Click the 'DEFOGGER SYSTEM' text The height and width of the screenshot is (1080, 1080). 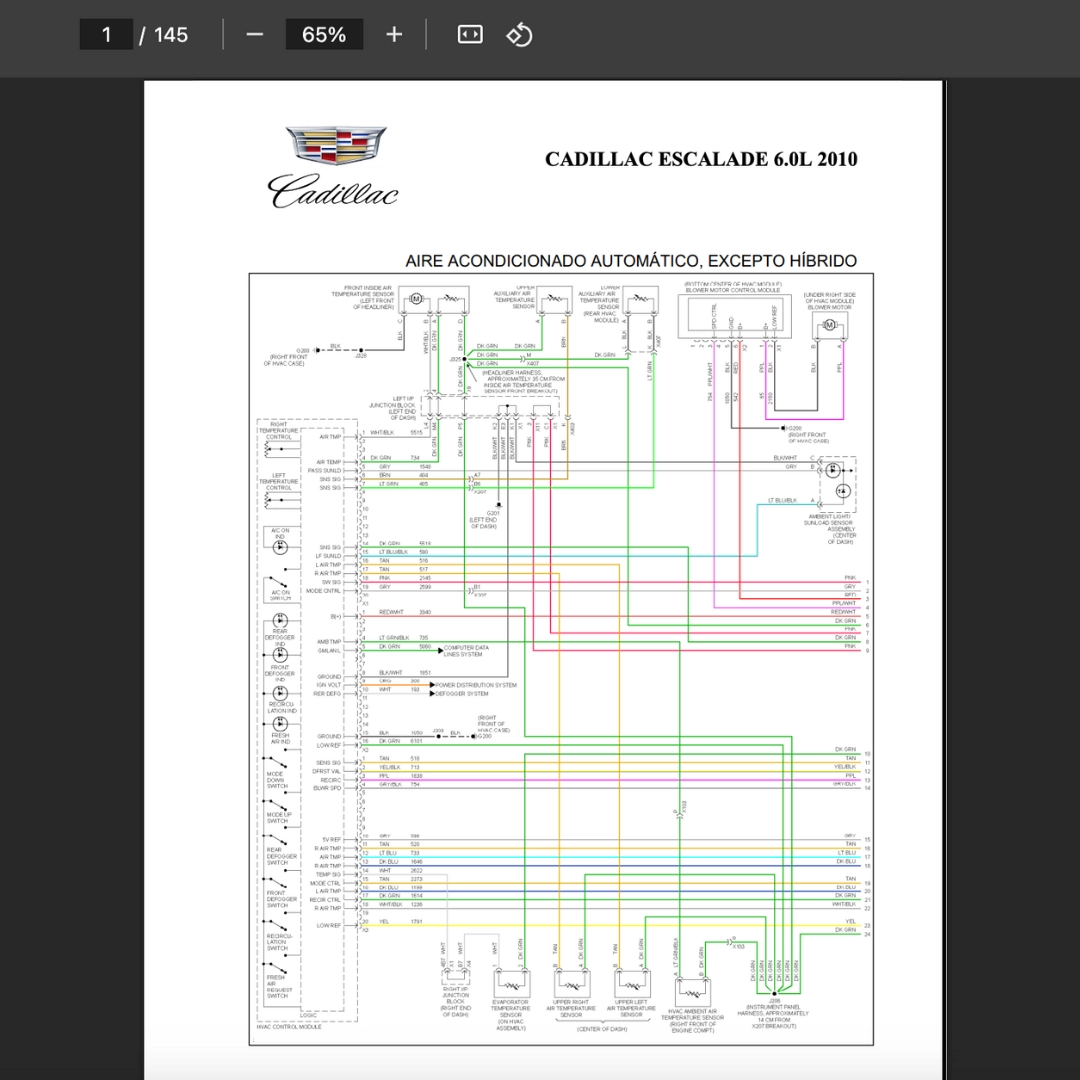pos(461,694)
